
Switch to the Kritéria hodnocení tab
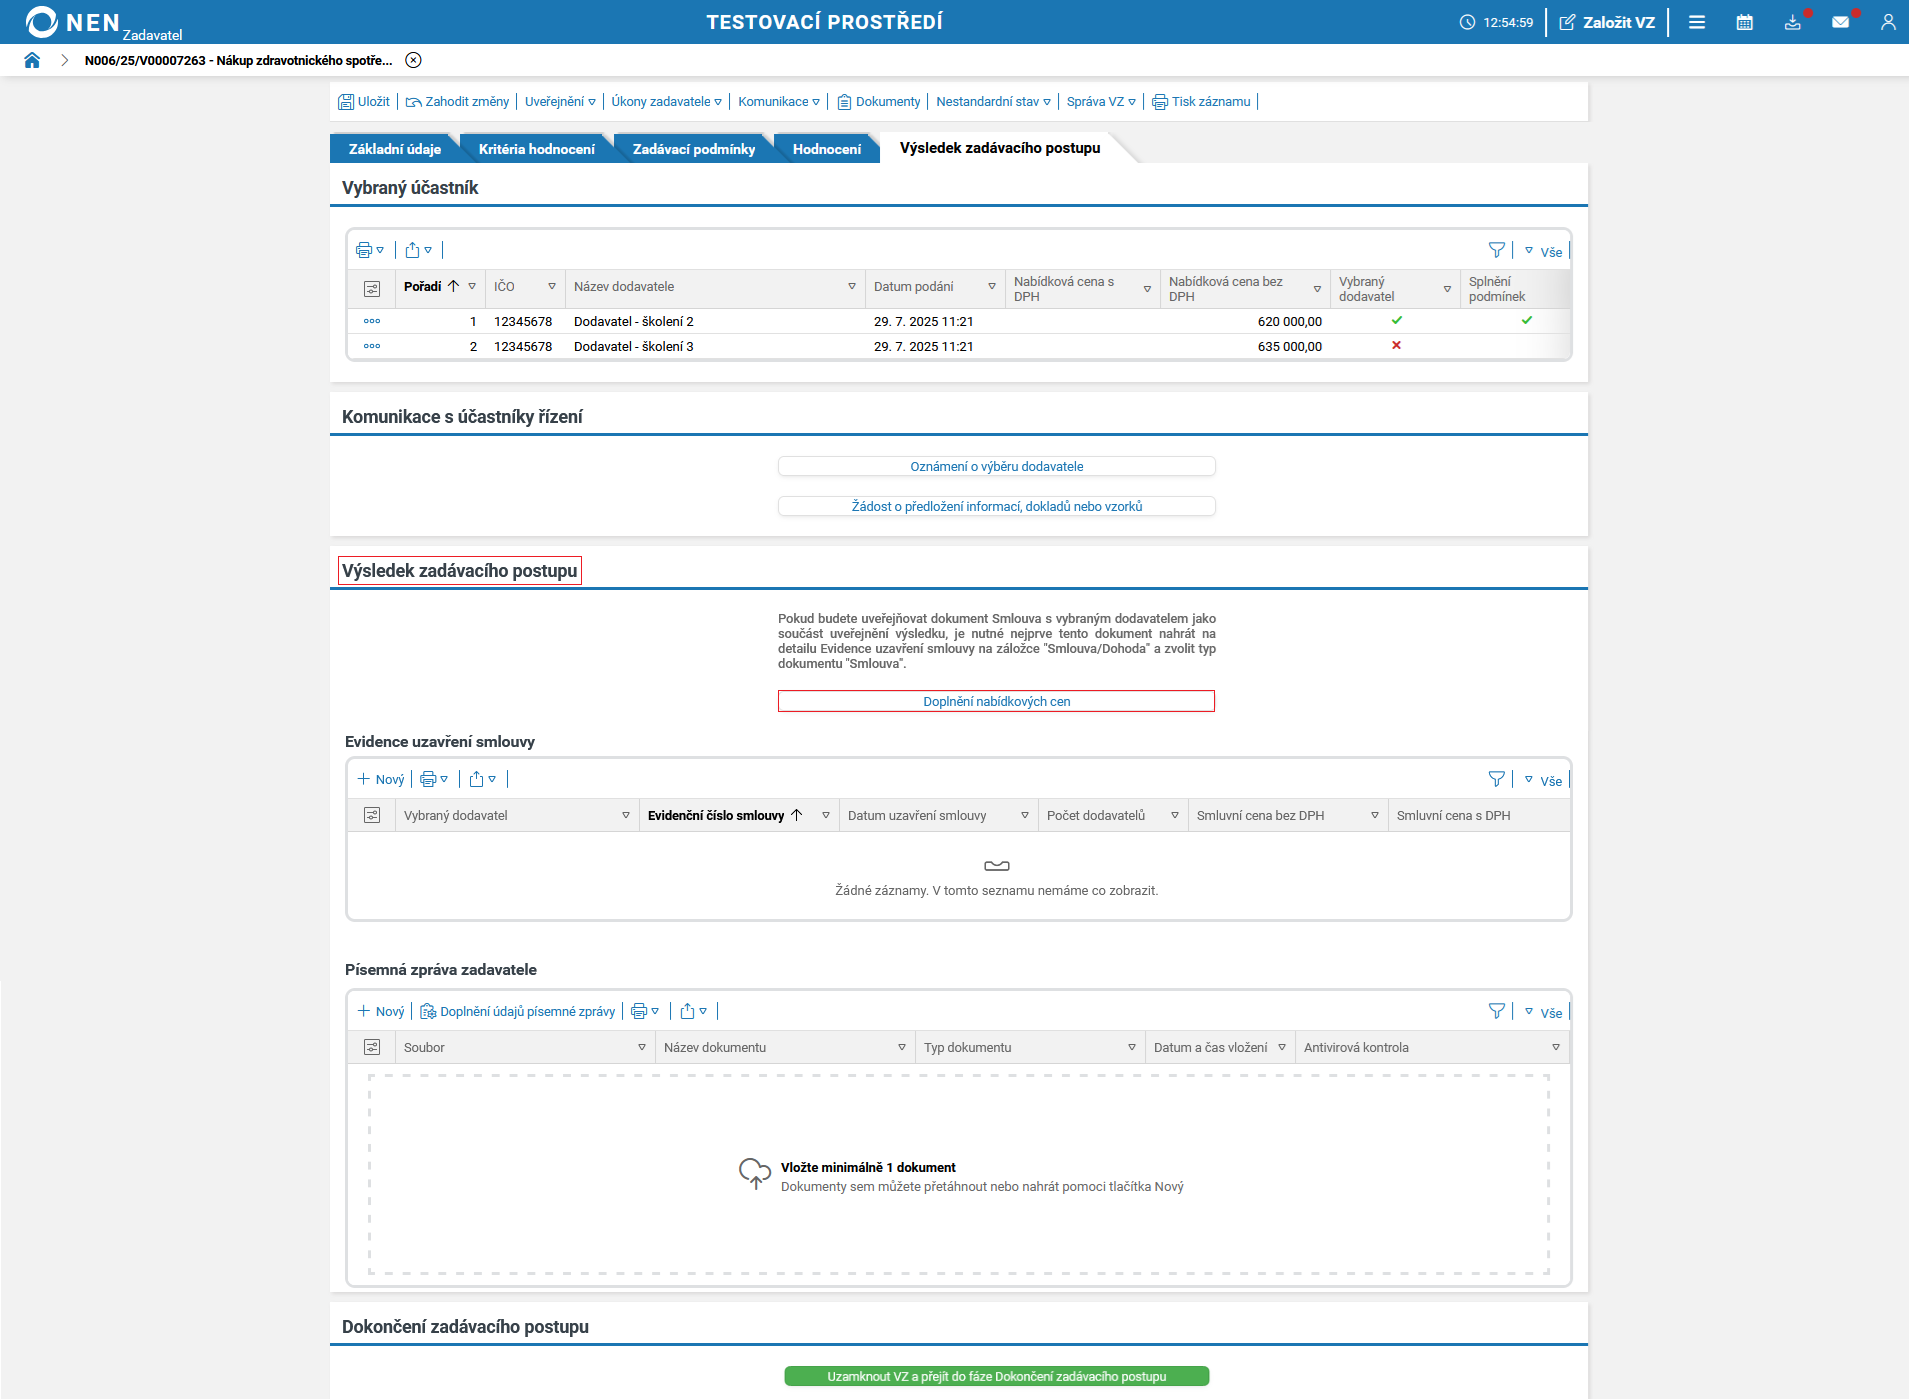pos(537,148)
